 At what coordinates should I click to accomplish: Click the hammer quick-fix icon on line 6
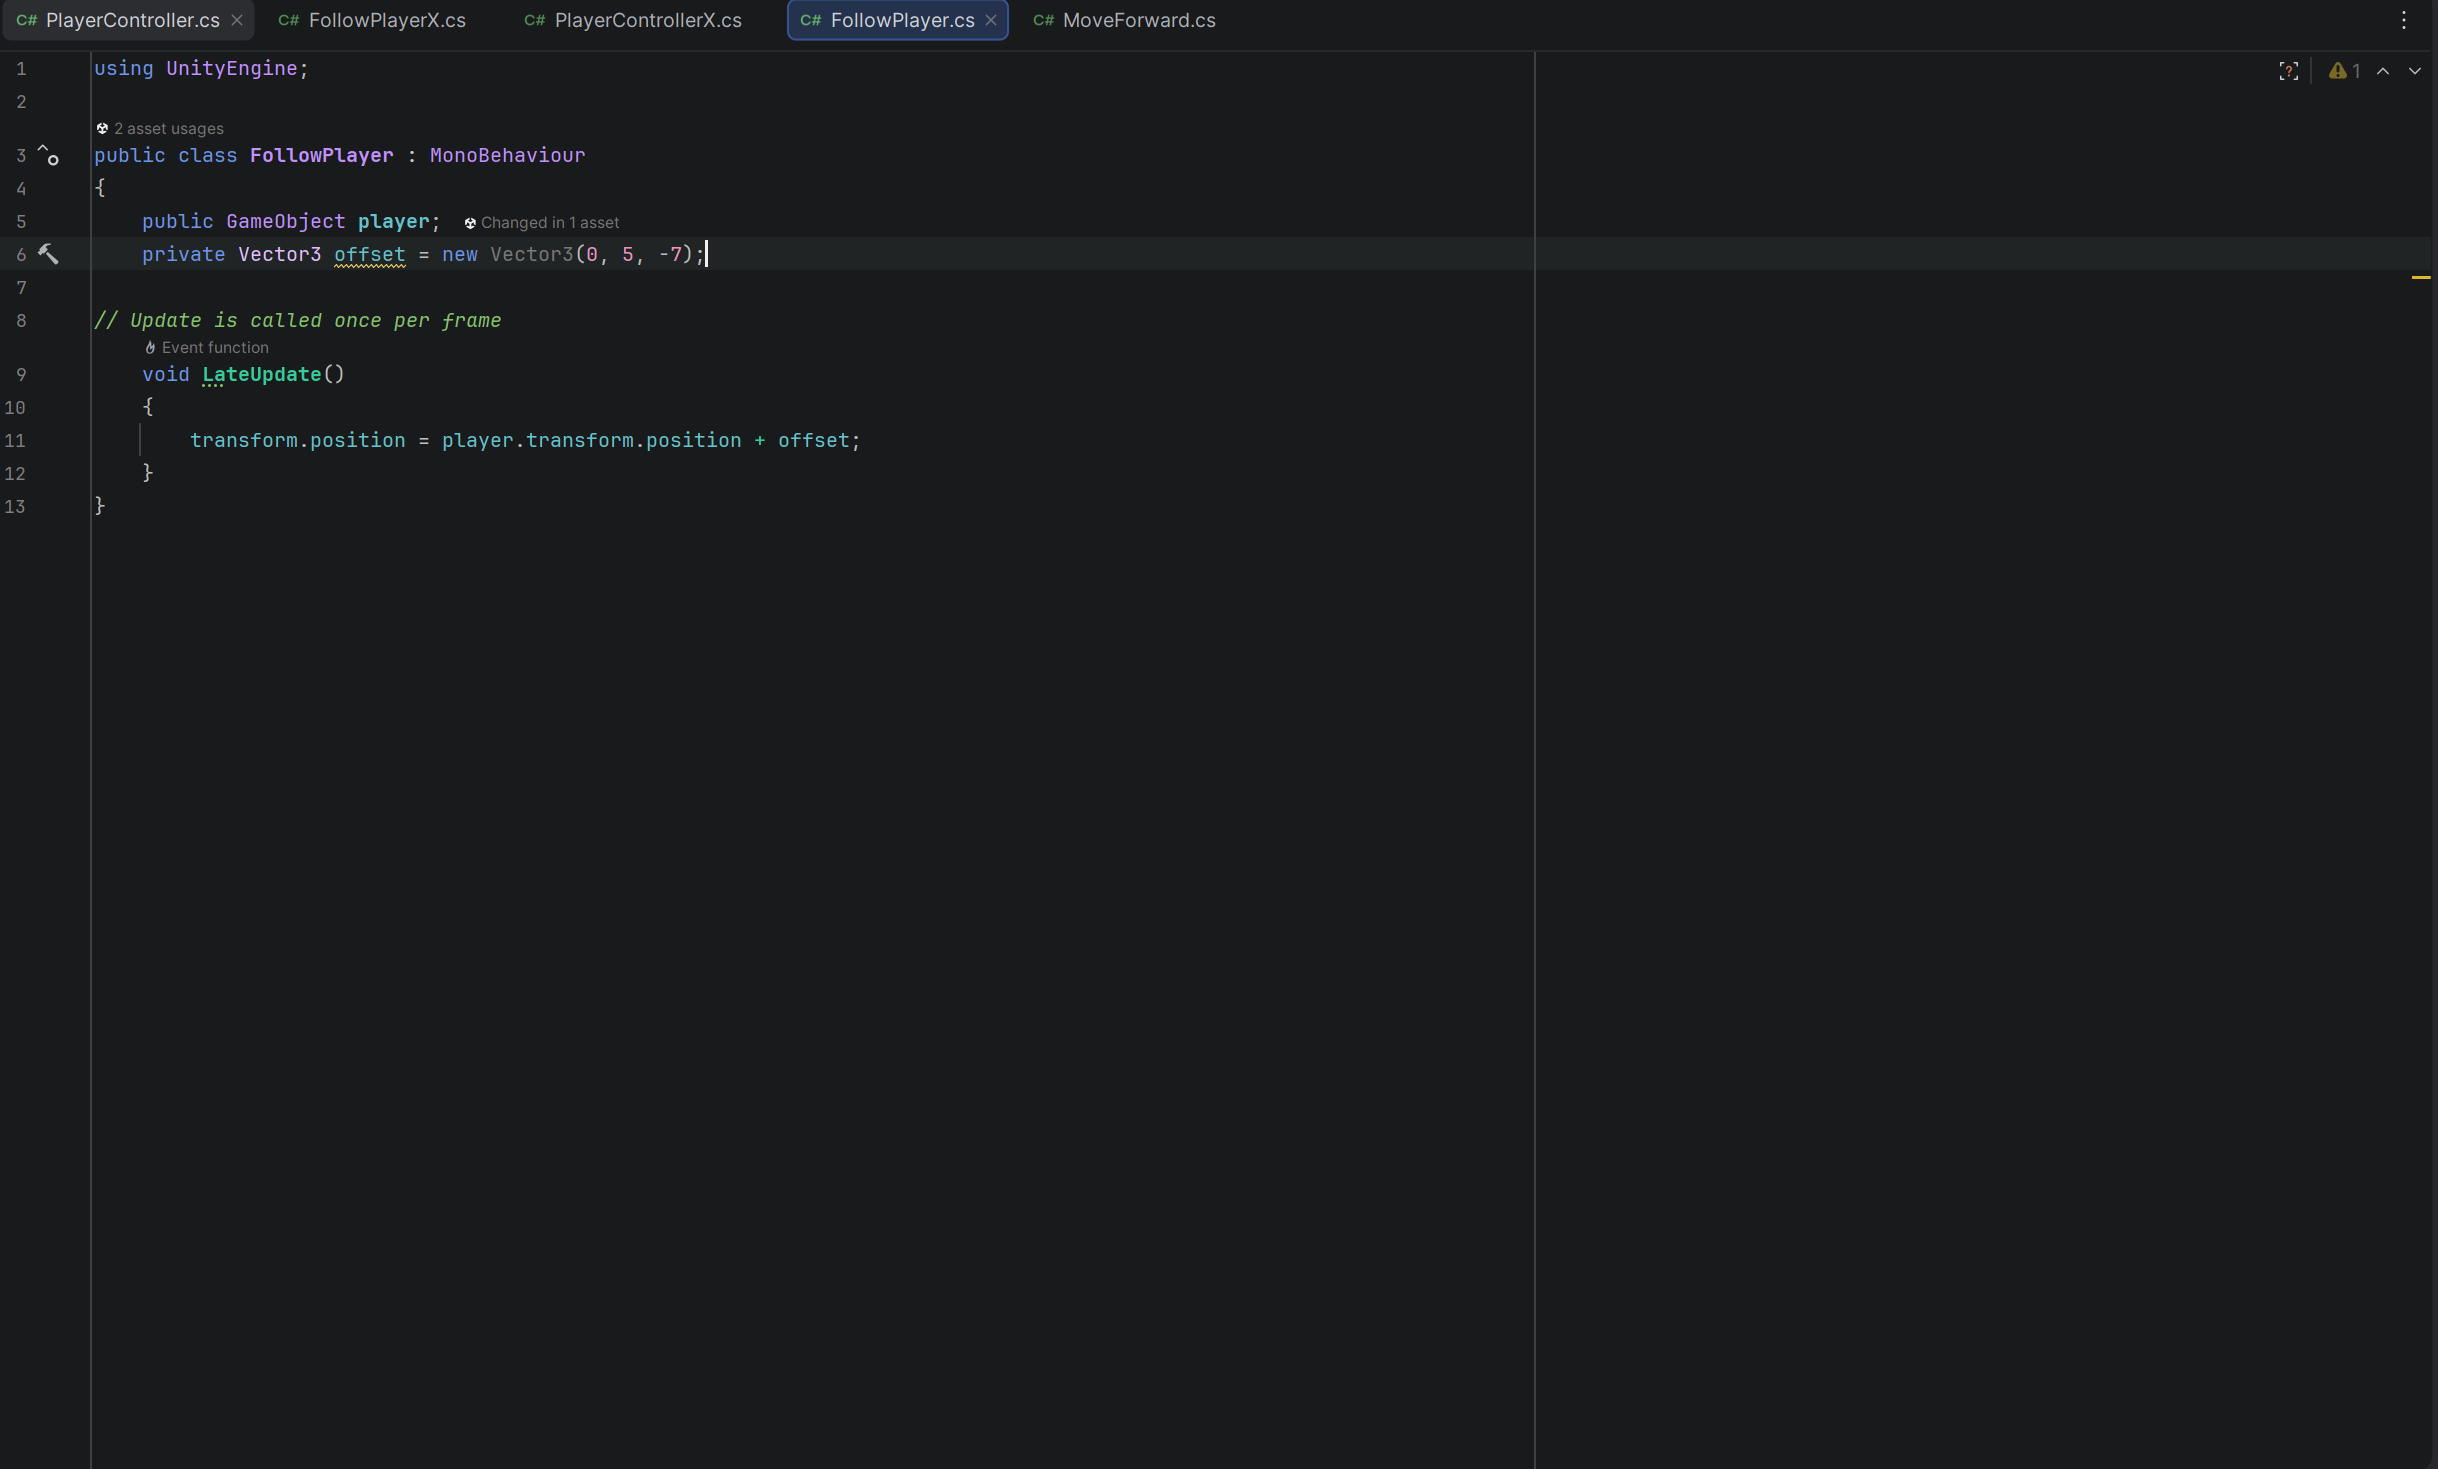pos(48,254)
